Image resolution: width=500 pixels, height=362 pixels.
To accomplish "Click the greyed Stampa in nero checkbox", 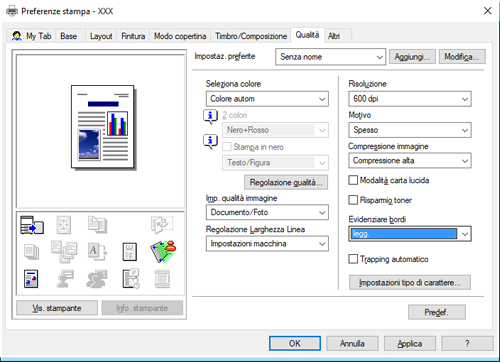I will pos(227,147).
